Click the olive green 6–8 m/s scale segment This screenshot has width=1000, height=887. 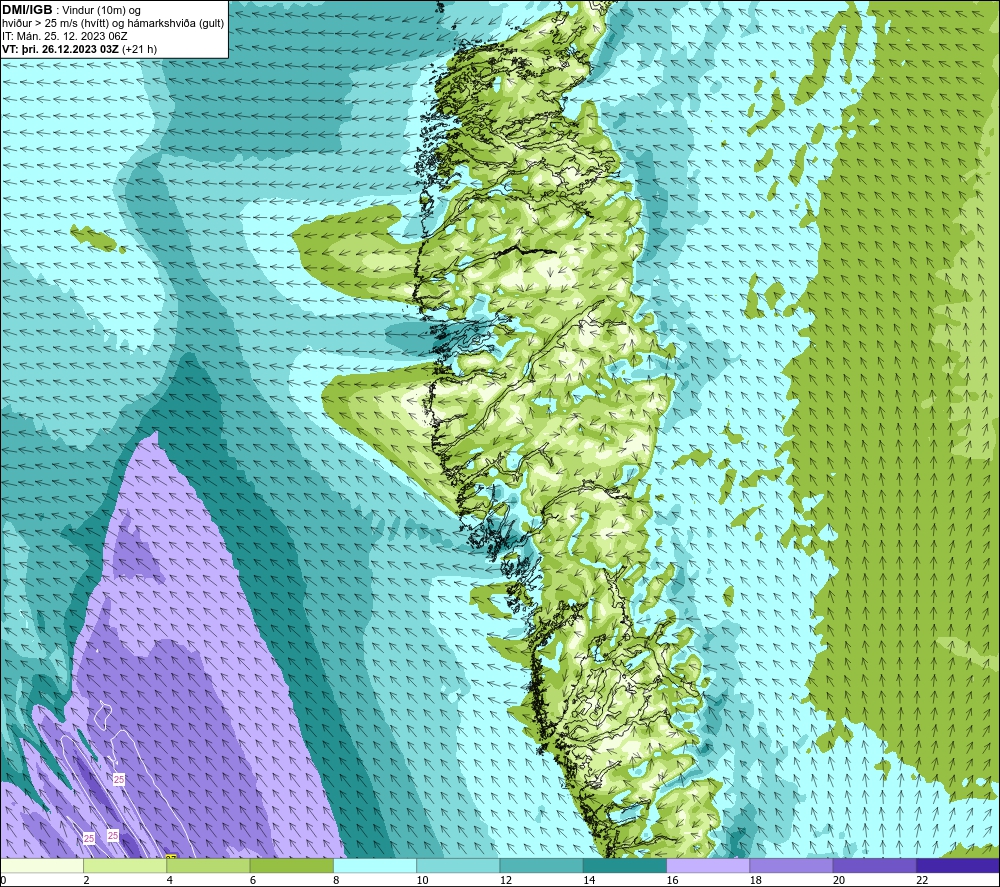[x=291, y=865]
